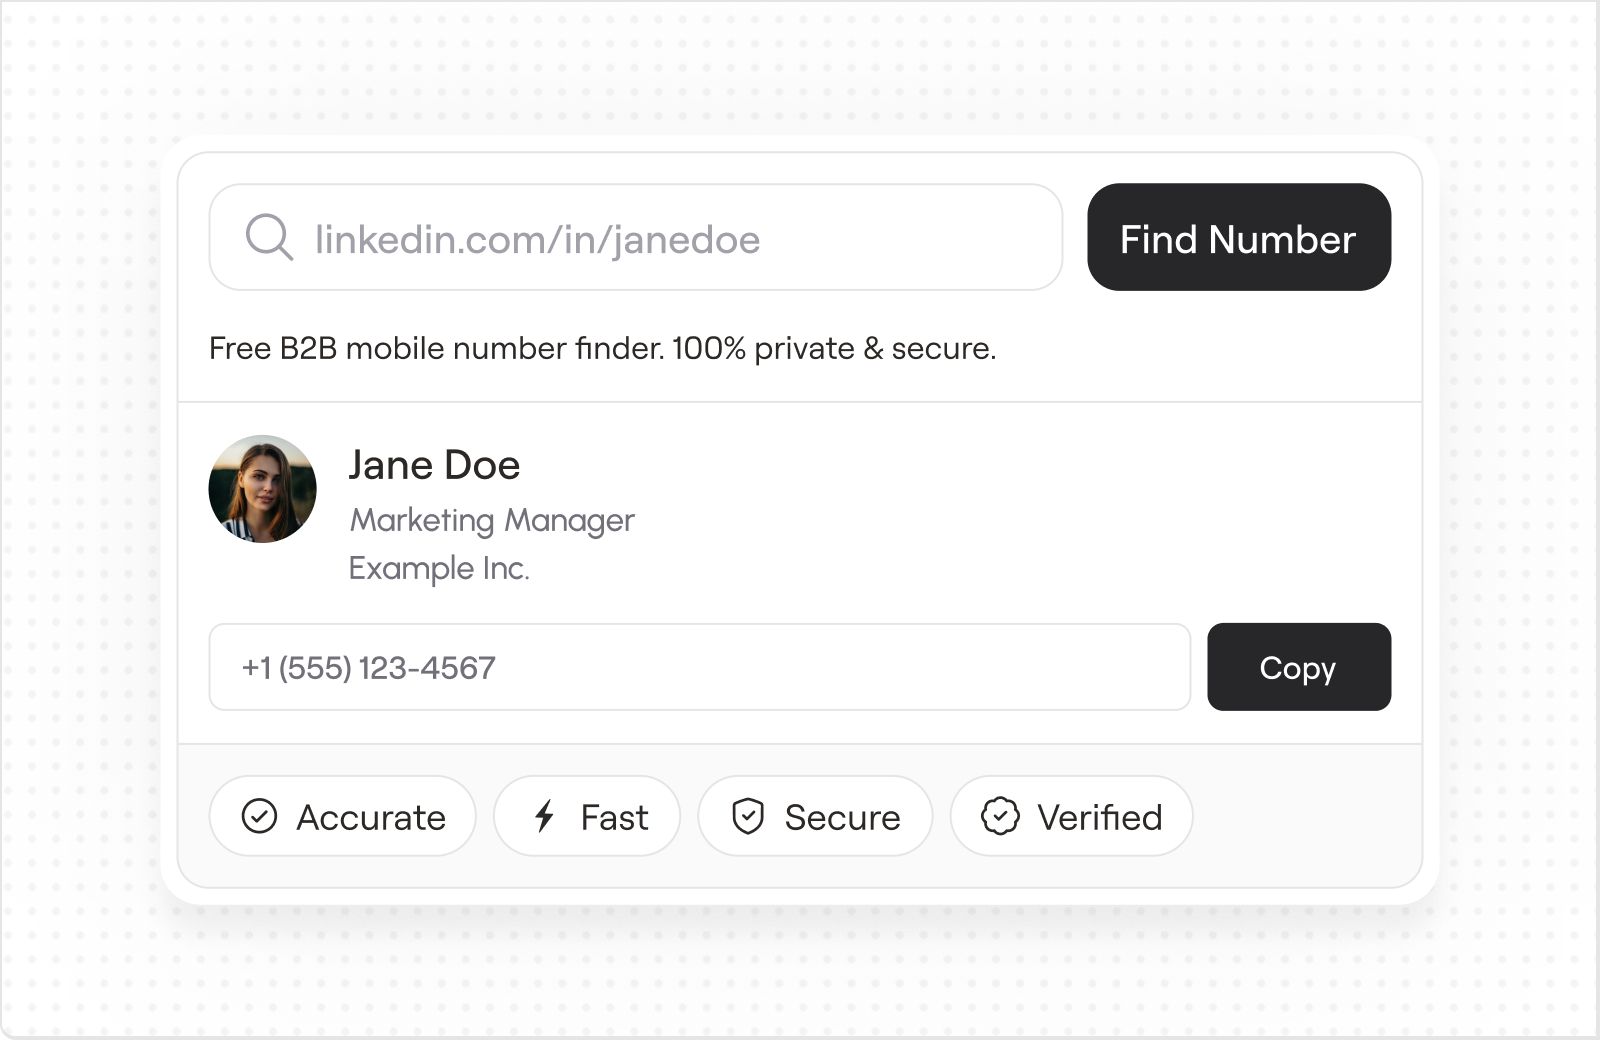Image resolution: width=1600 pixels, height=1040 pixels.
Task: Click the Marketing Manager job title
Action: click(x=491, y=520)
